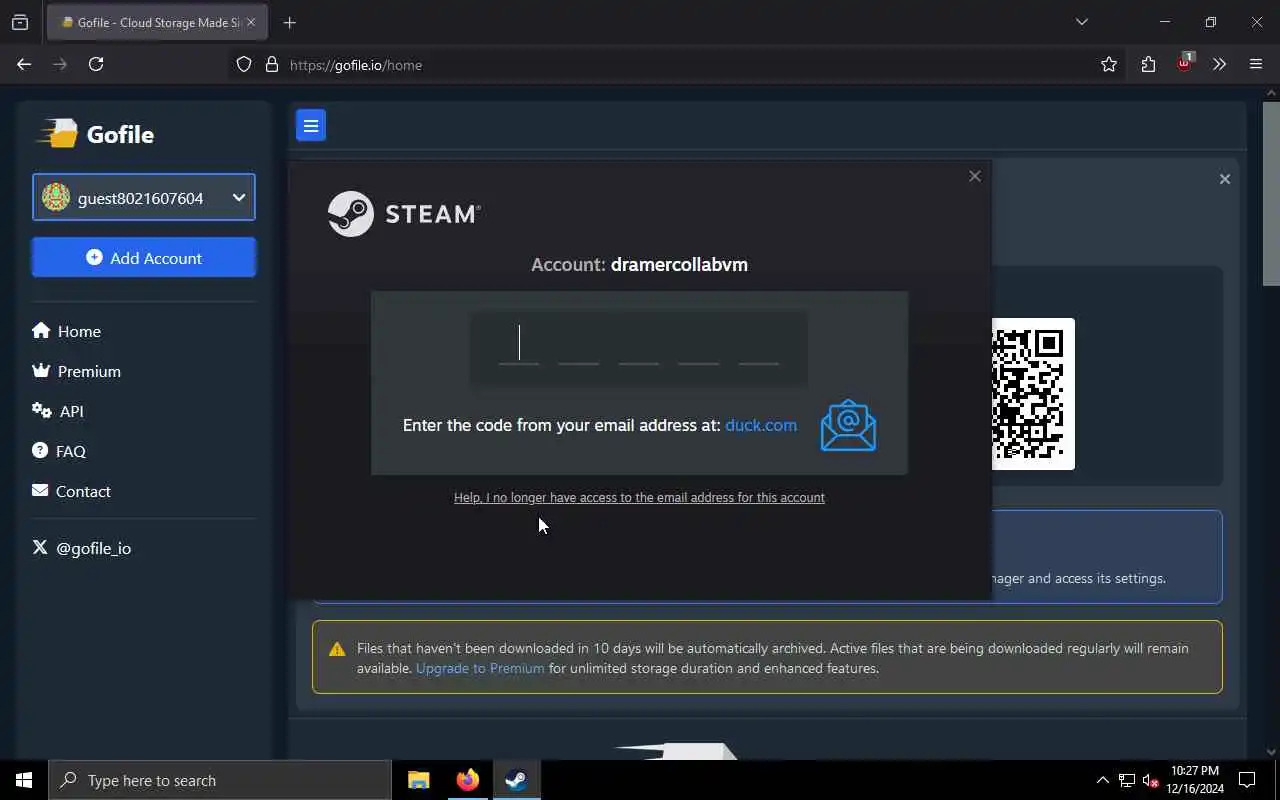Click the QR code image

(1033, 394)
